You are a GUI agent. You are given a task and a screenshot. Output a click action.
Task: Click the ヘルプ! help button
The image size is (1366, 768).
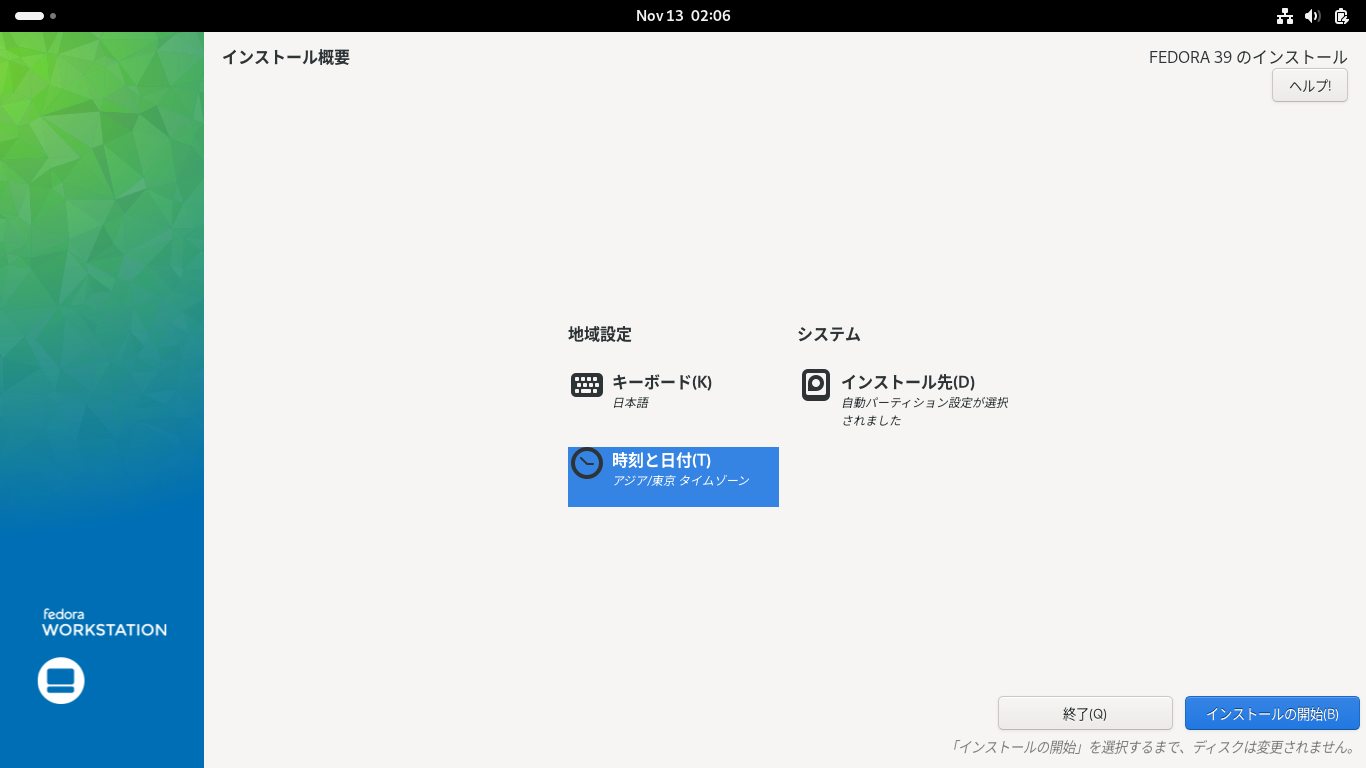[1310, 85]
